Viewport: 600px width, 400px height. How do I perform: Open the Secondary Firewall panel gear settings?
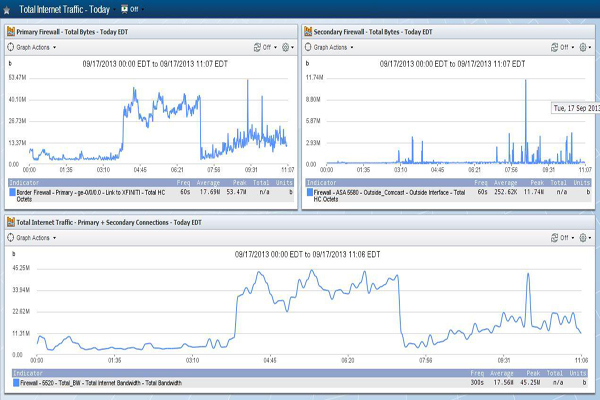tap(583, 47)
